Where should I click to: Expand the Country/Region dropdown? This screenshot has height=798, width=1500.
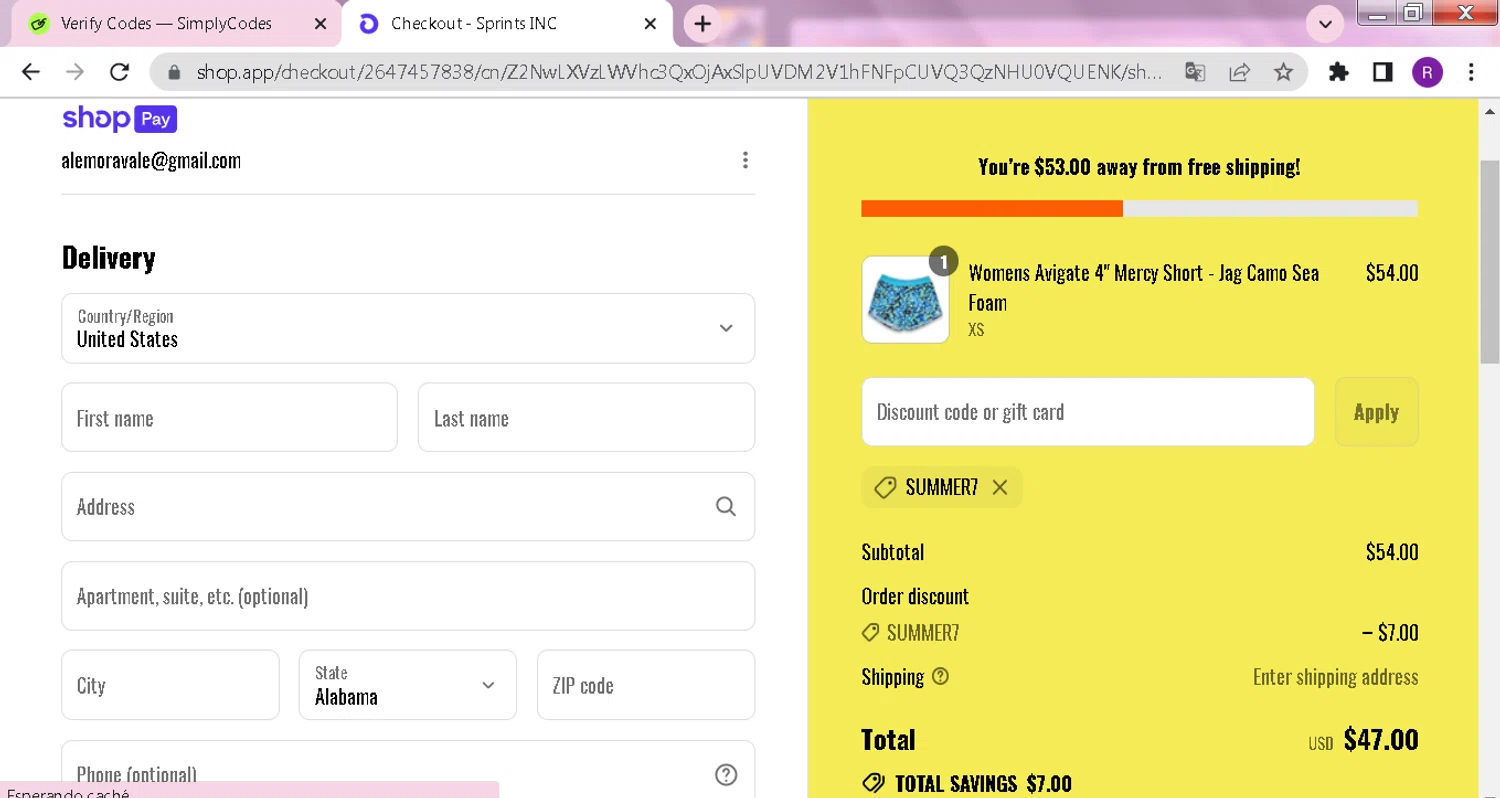408,328
